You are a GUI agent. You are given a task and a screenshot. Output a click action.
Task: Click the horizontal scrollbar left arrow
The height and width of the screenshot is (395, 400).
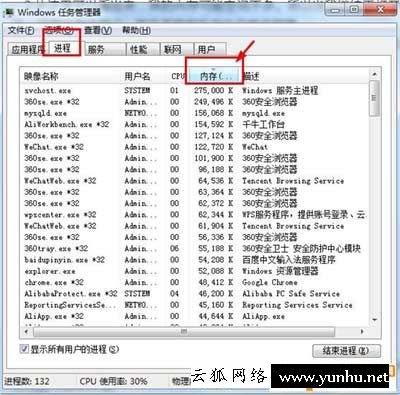(x=26, y=332)
